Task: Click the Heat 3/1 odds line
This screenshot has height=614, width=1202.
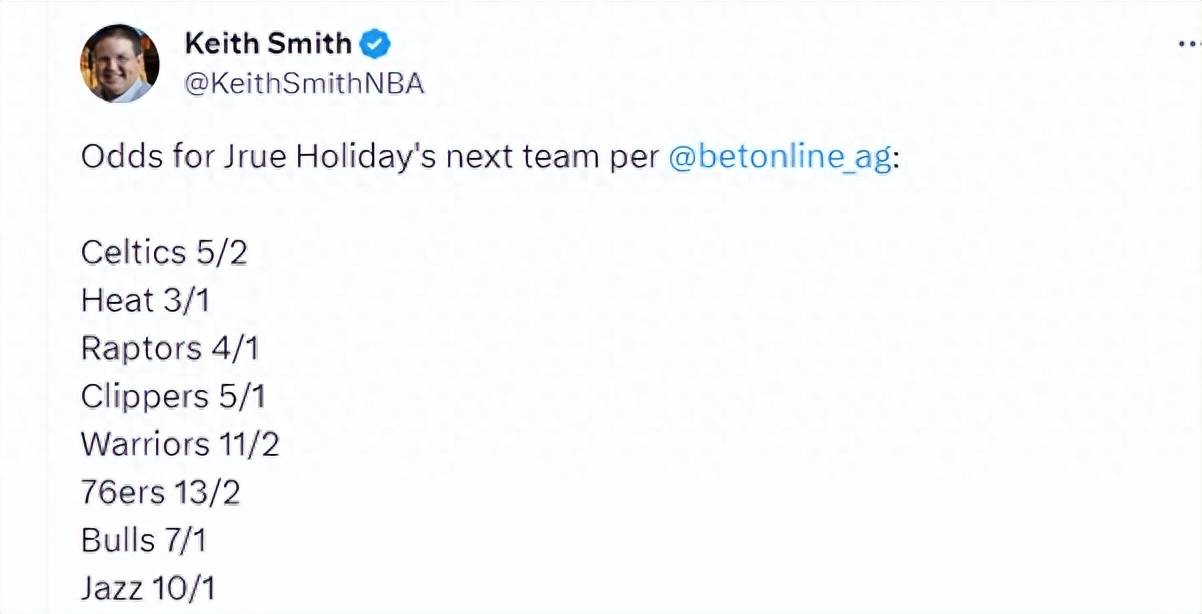Action: (146, 300)
